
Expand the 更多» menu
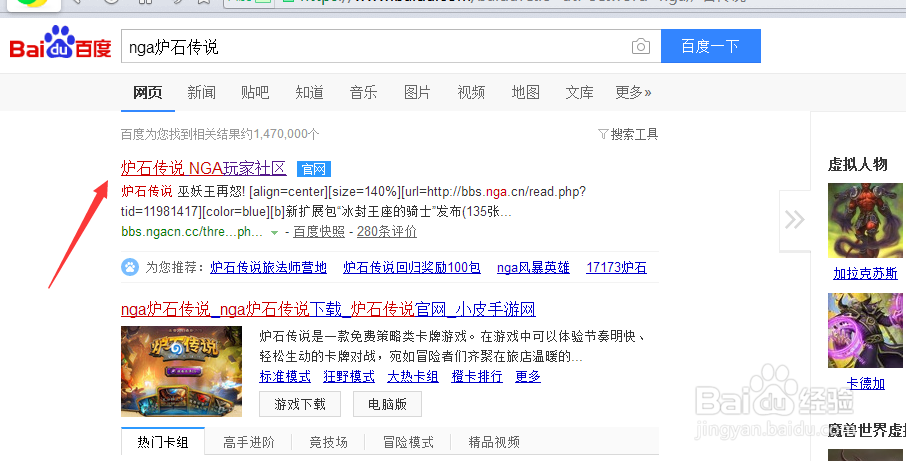coord(633,92)
